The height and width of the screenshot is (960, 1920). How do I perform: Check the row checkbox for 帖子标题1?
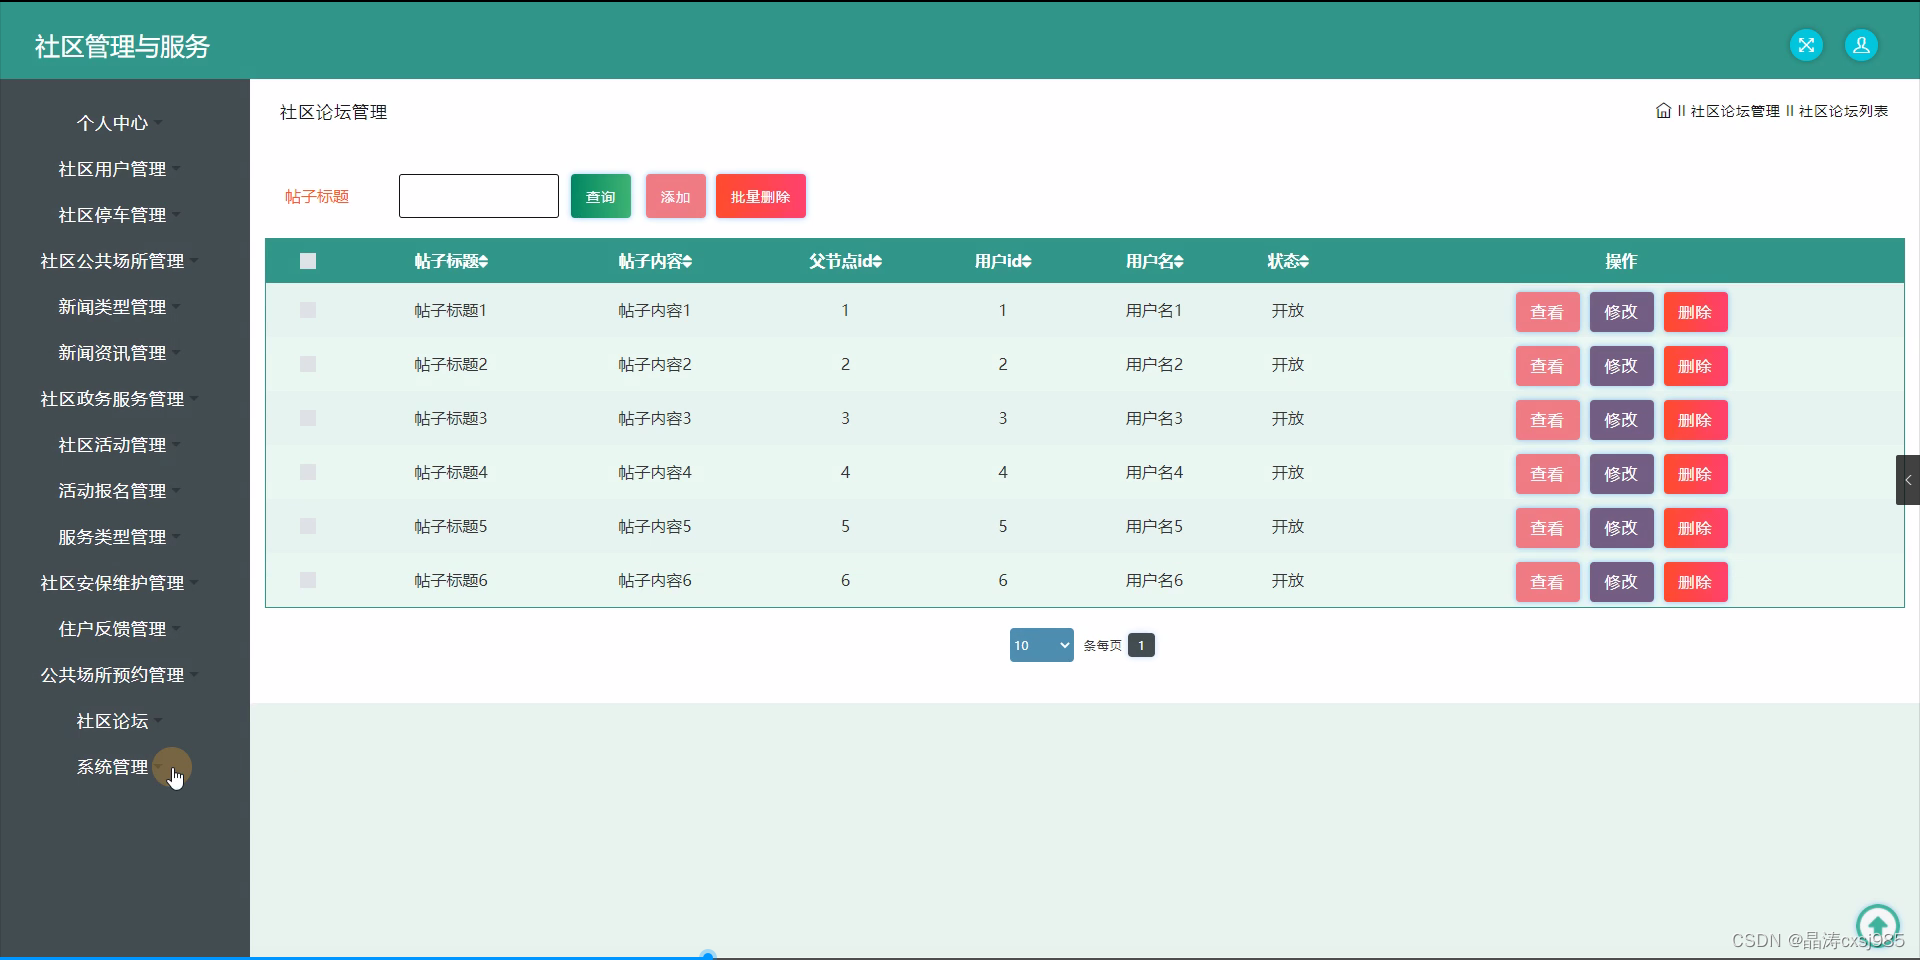308,311
